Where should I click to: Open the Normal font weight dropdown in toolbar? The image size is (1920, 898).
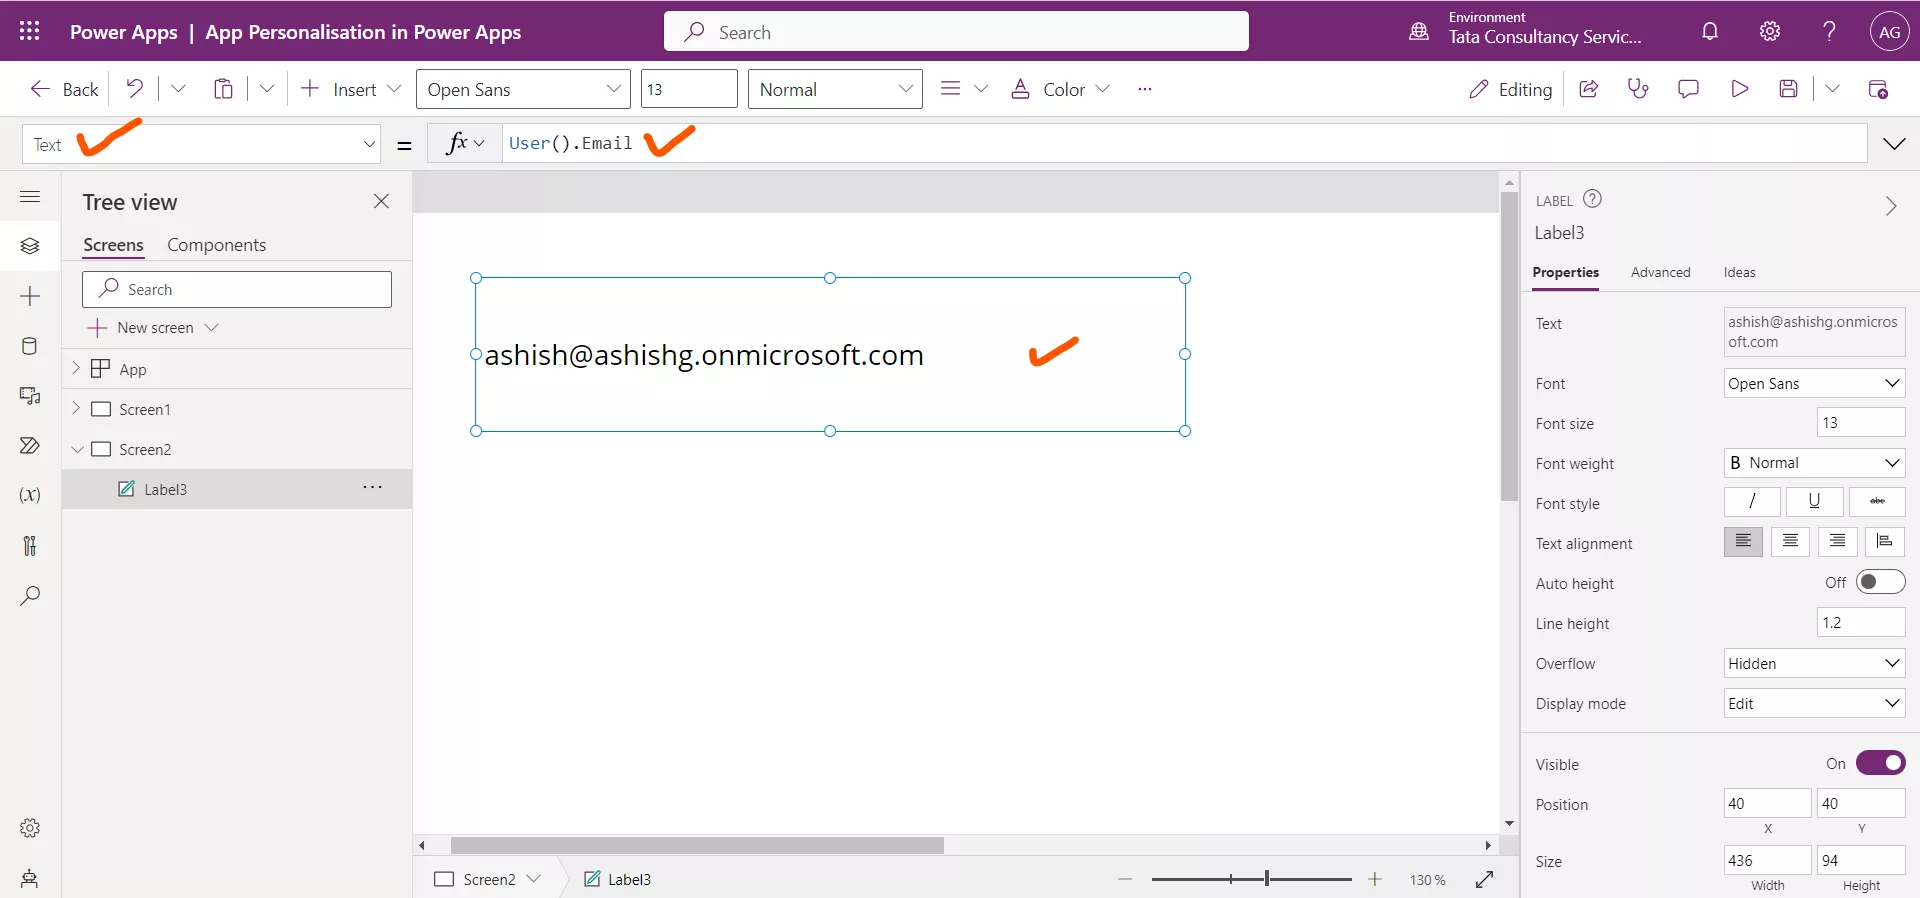point(835,89)
